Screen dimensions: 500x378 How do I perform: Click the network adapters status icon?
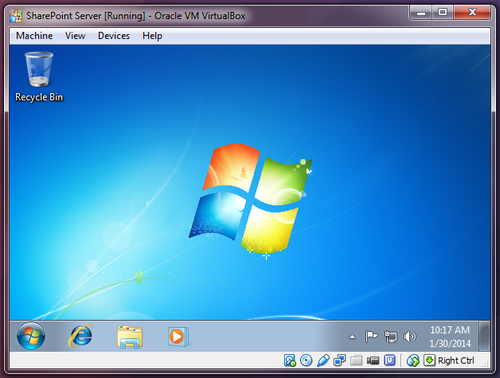(340, 360)
